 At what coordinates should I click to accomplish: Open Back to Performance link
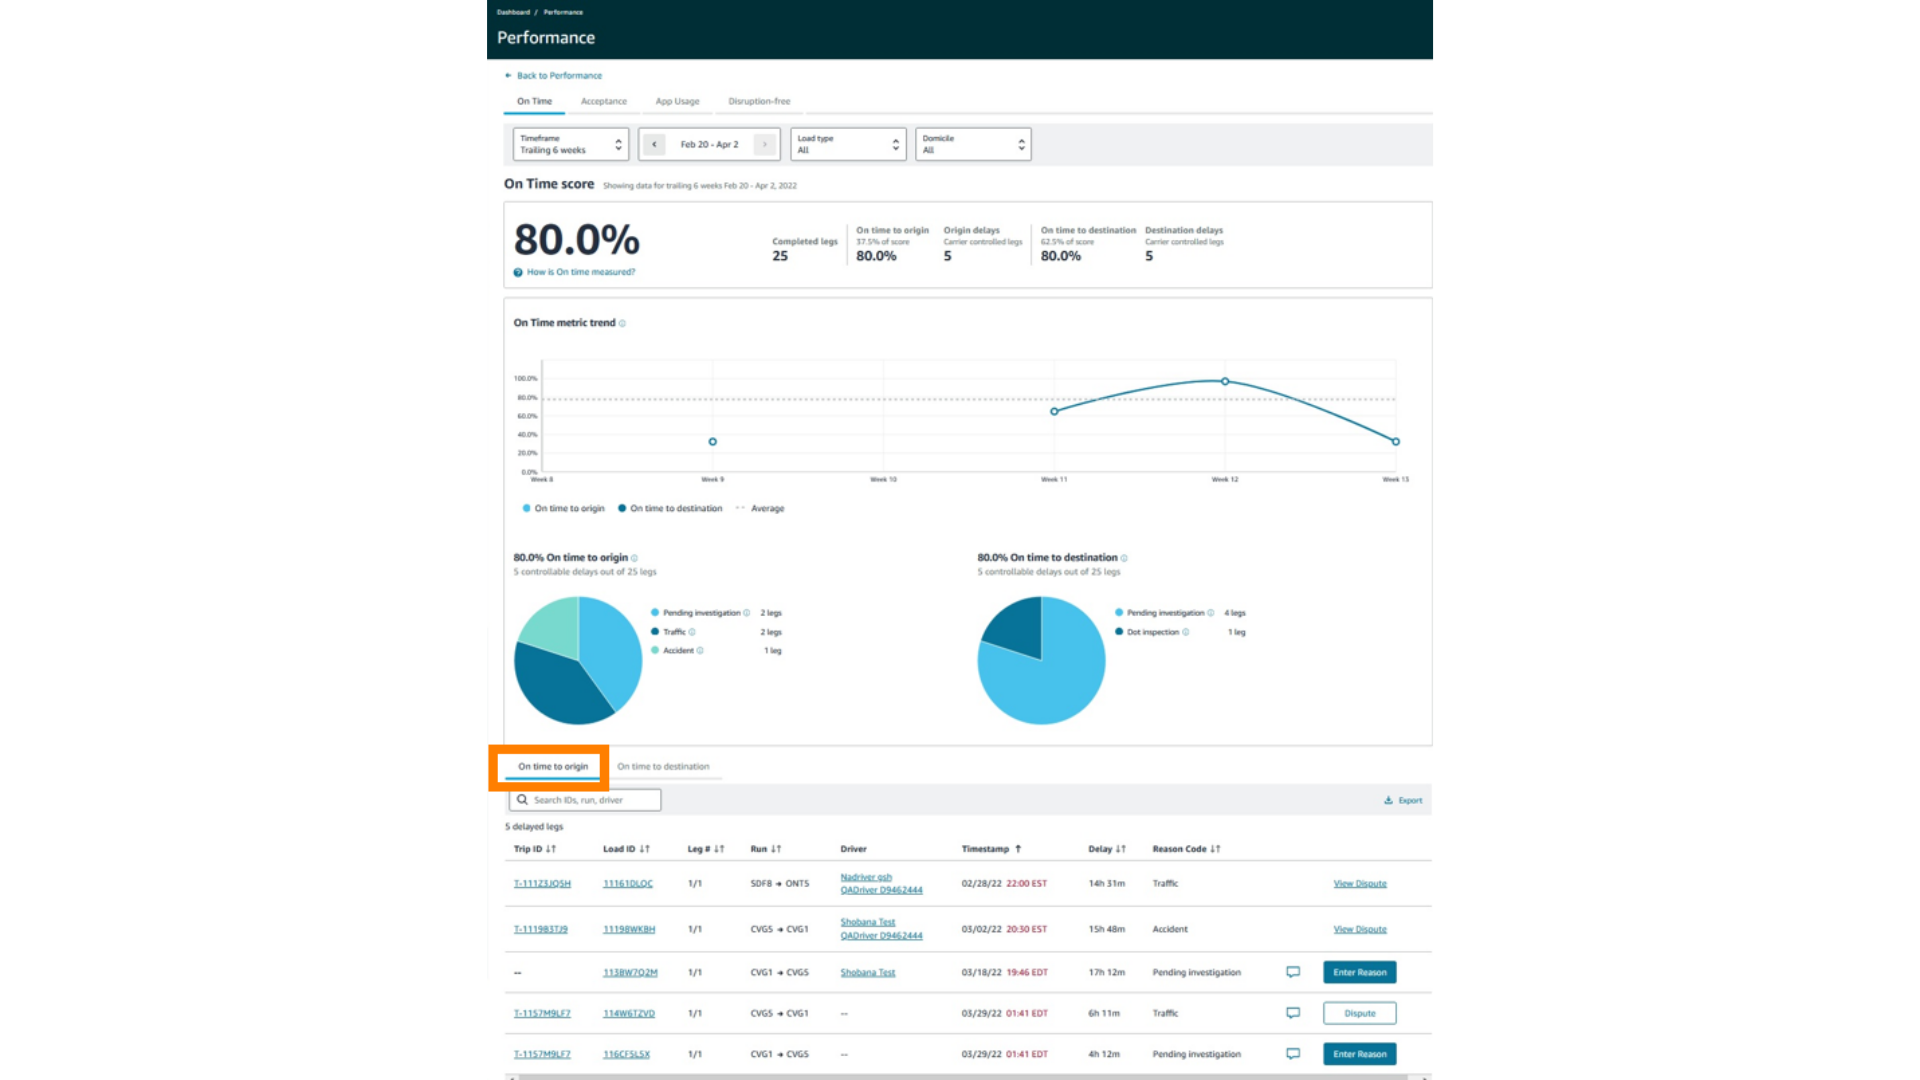tap(559, 75)
